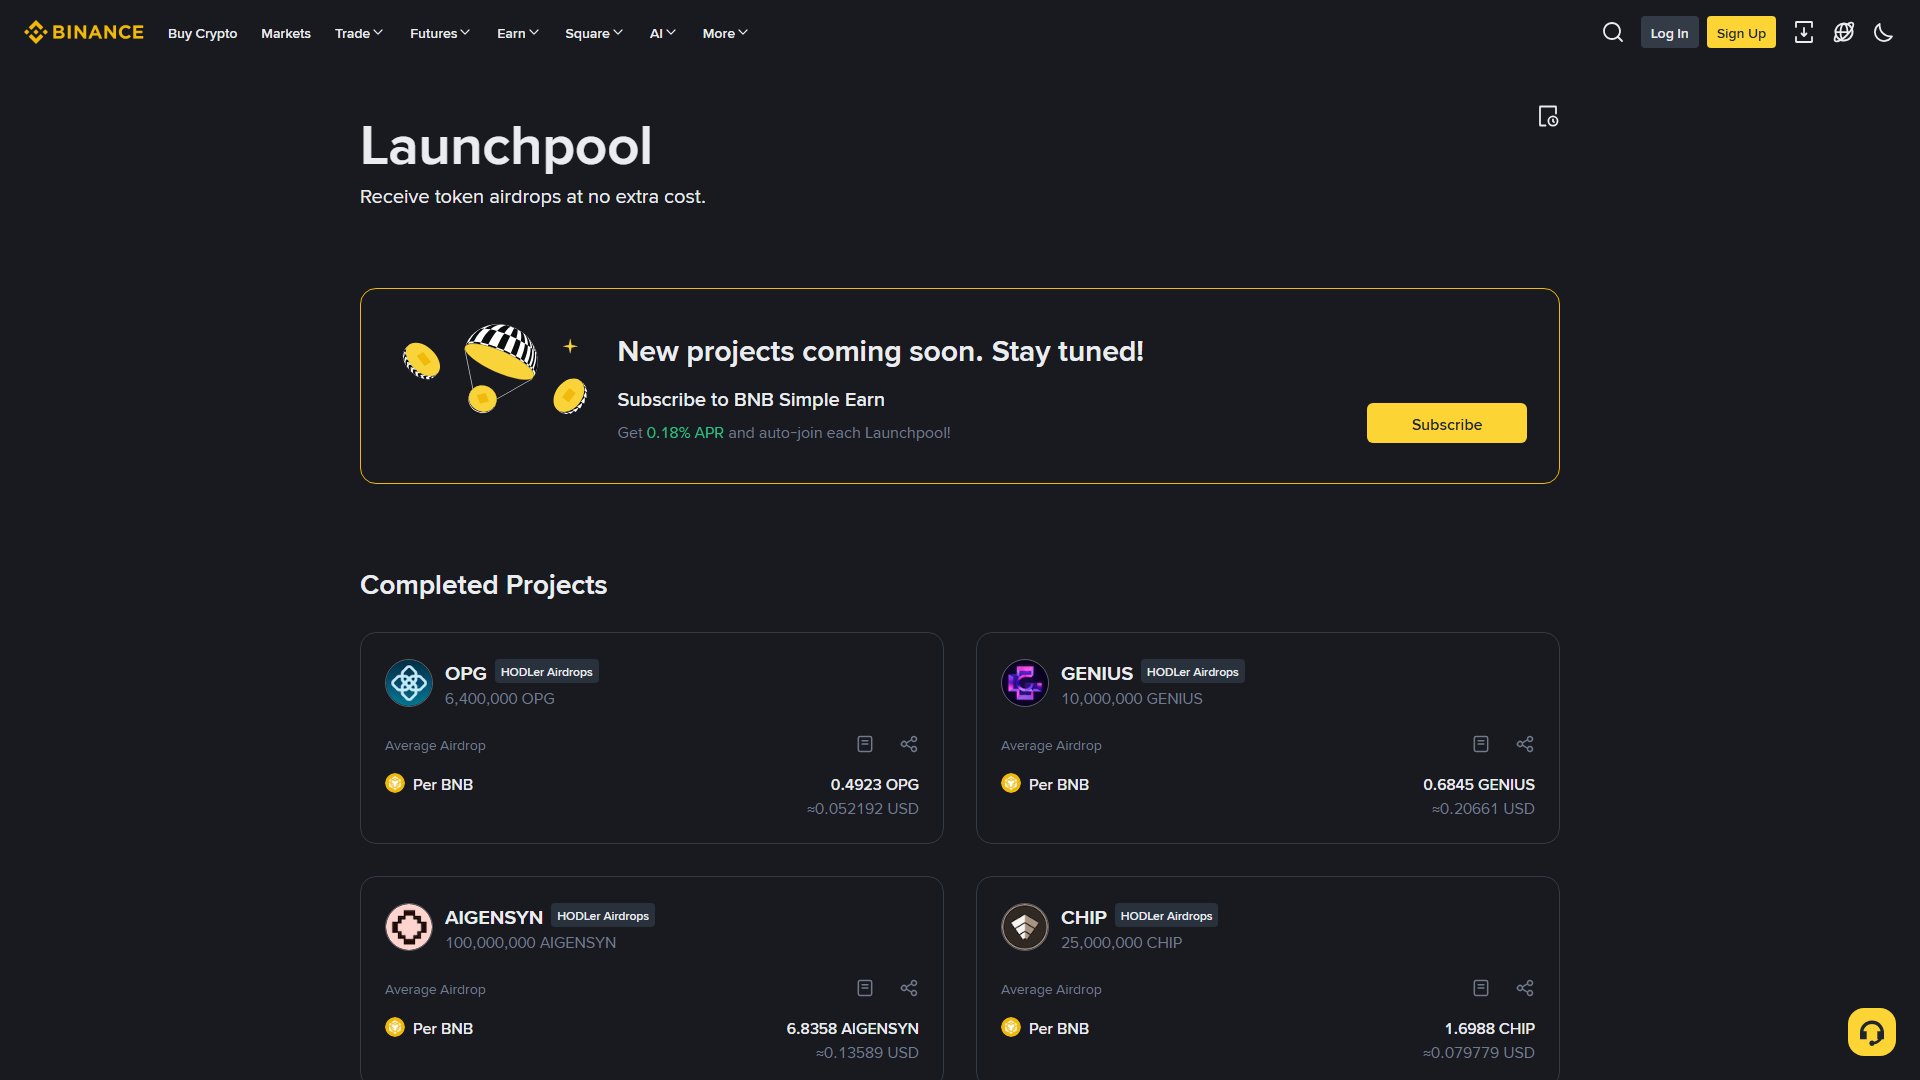
Task: Click HODLer Airdrops tag on AIGENSYN
Action: click(x=603, y=916)
